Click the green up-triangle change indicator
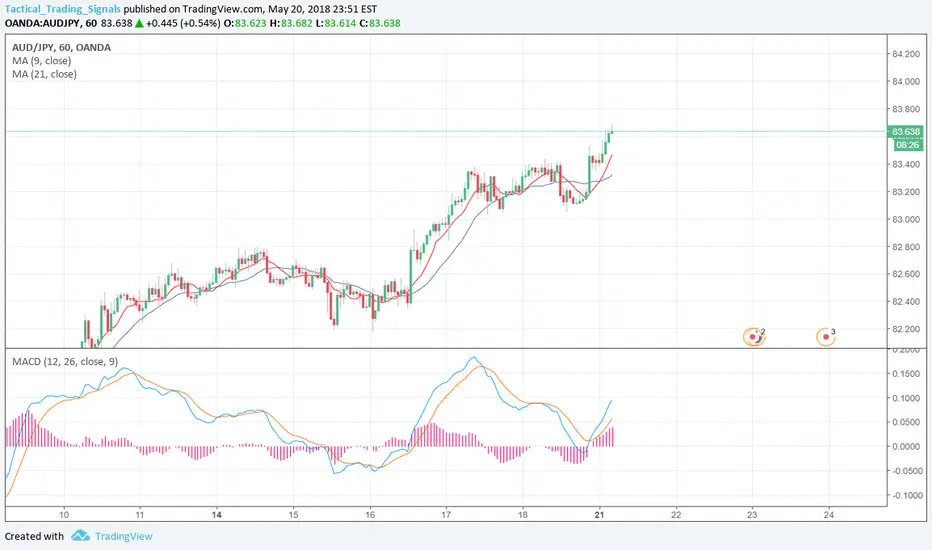The width and height of the screenshot is (932, 550). pos(138,24)
